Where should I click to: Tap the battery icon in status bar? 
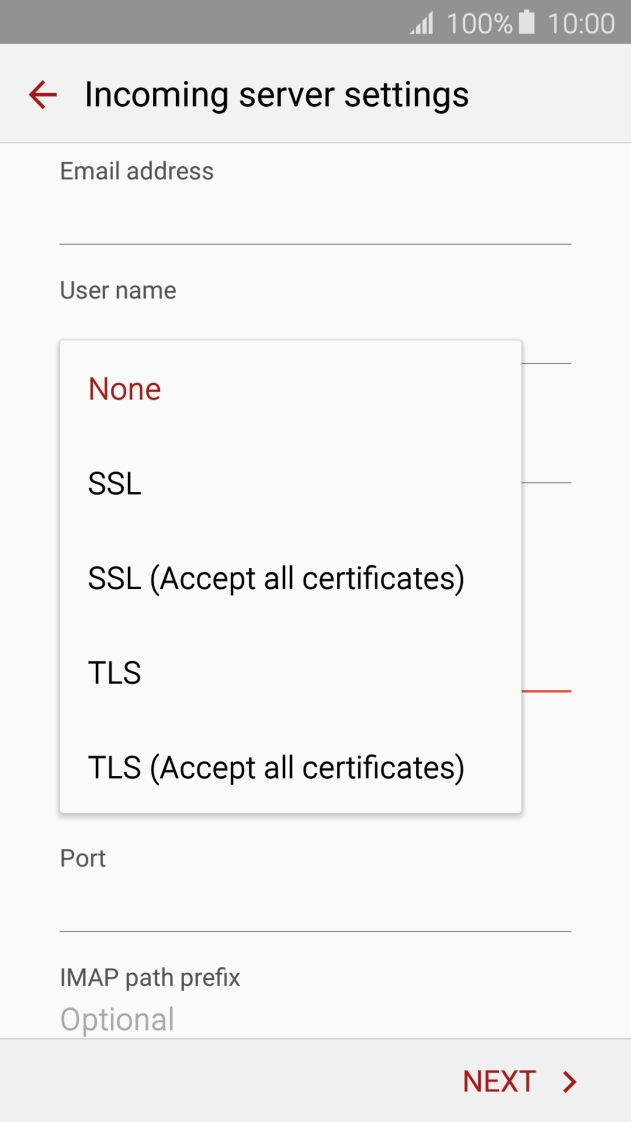coord(524,22)
